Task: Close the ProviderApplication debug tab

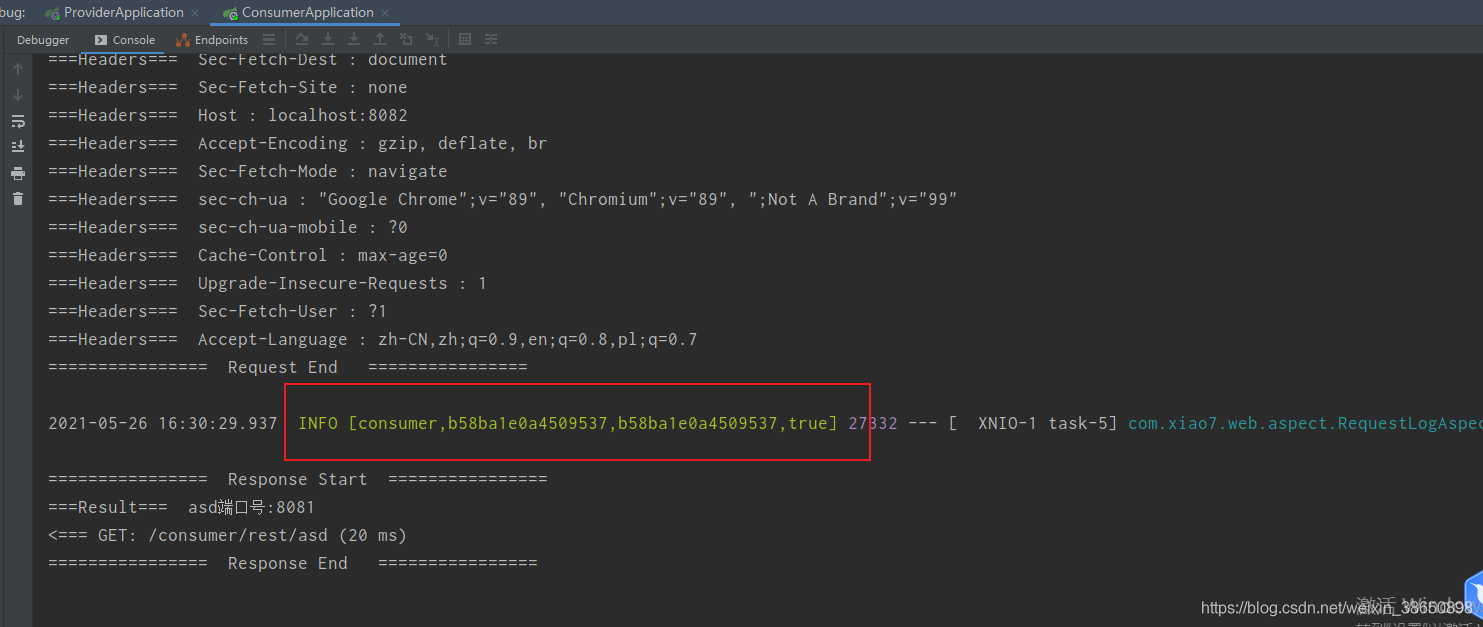Action: (x=196, y=13)
